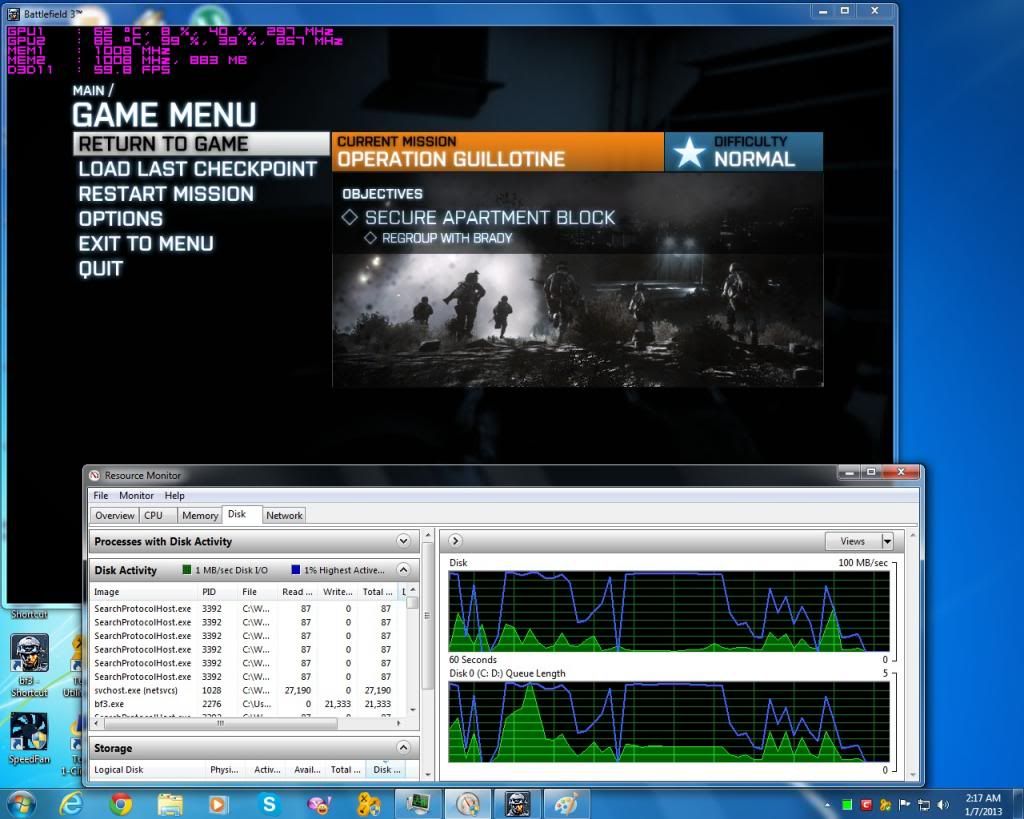Select RETURN TO GAME in game menu
Screen dimensions: 1024x819
(200, 144)
